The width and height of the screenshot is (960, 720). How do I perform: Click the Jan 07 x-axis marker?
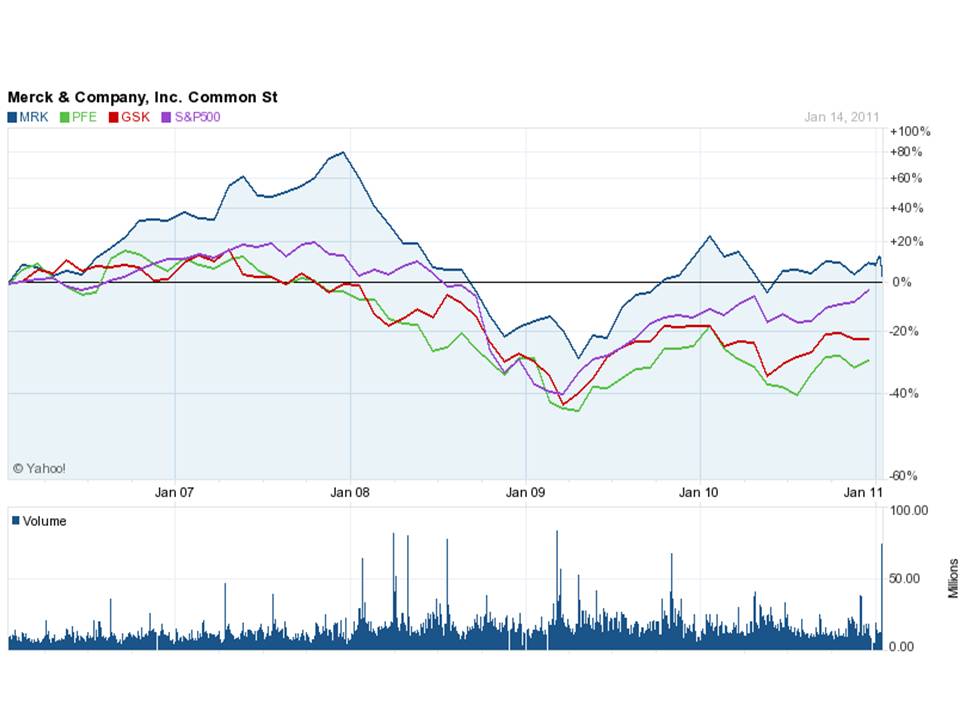coord(174,492)
